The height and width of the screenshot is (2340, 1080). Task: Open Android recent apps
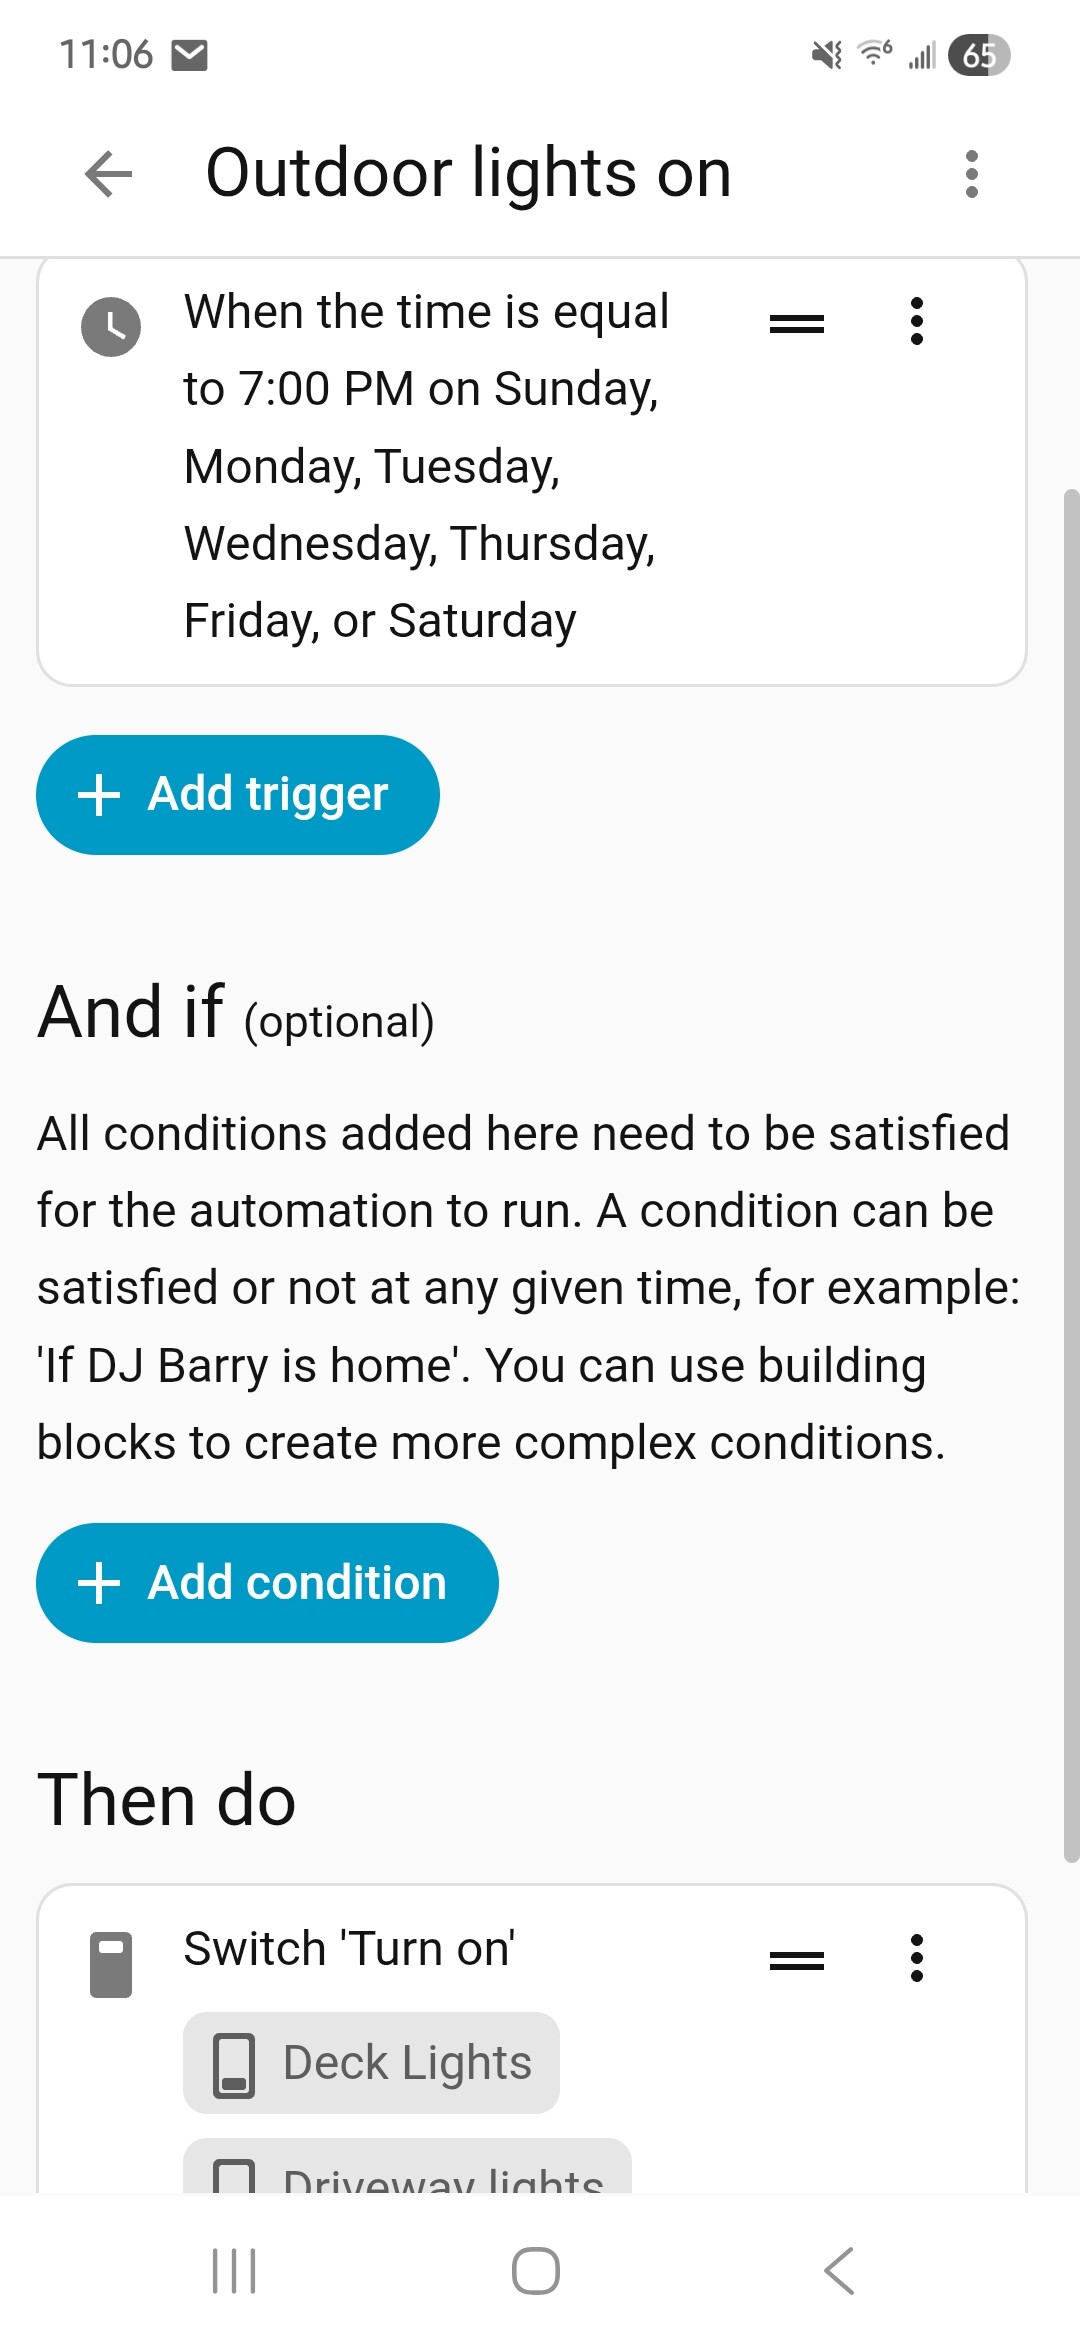234,2270
